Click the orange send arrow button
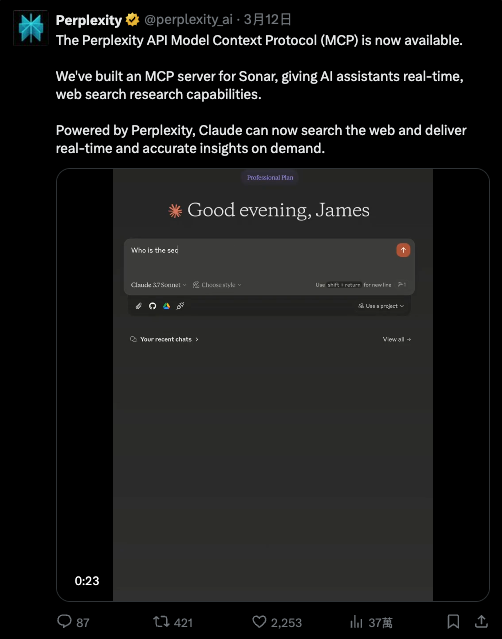Image resolution: width=502 pixels, height=639 pixels. (x=403, y=250)
